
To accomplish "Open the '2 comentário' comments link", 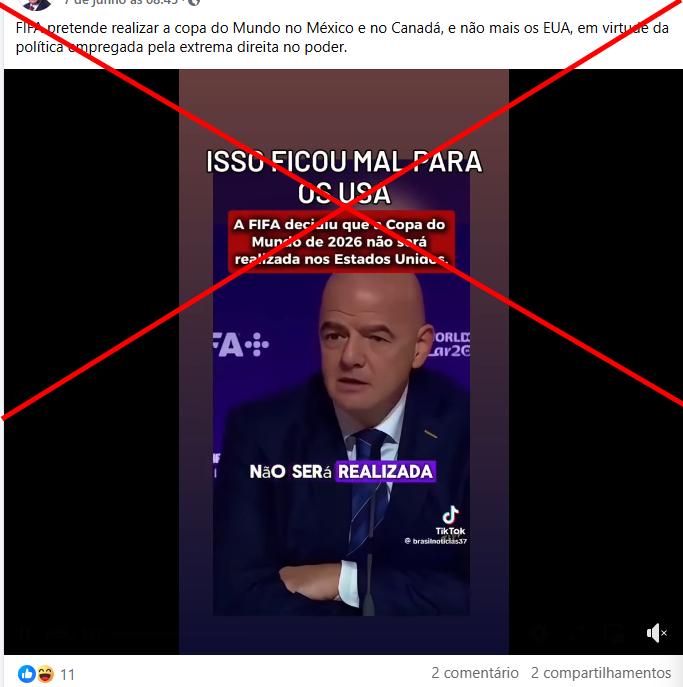I will point(475,673).
